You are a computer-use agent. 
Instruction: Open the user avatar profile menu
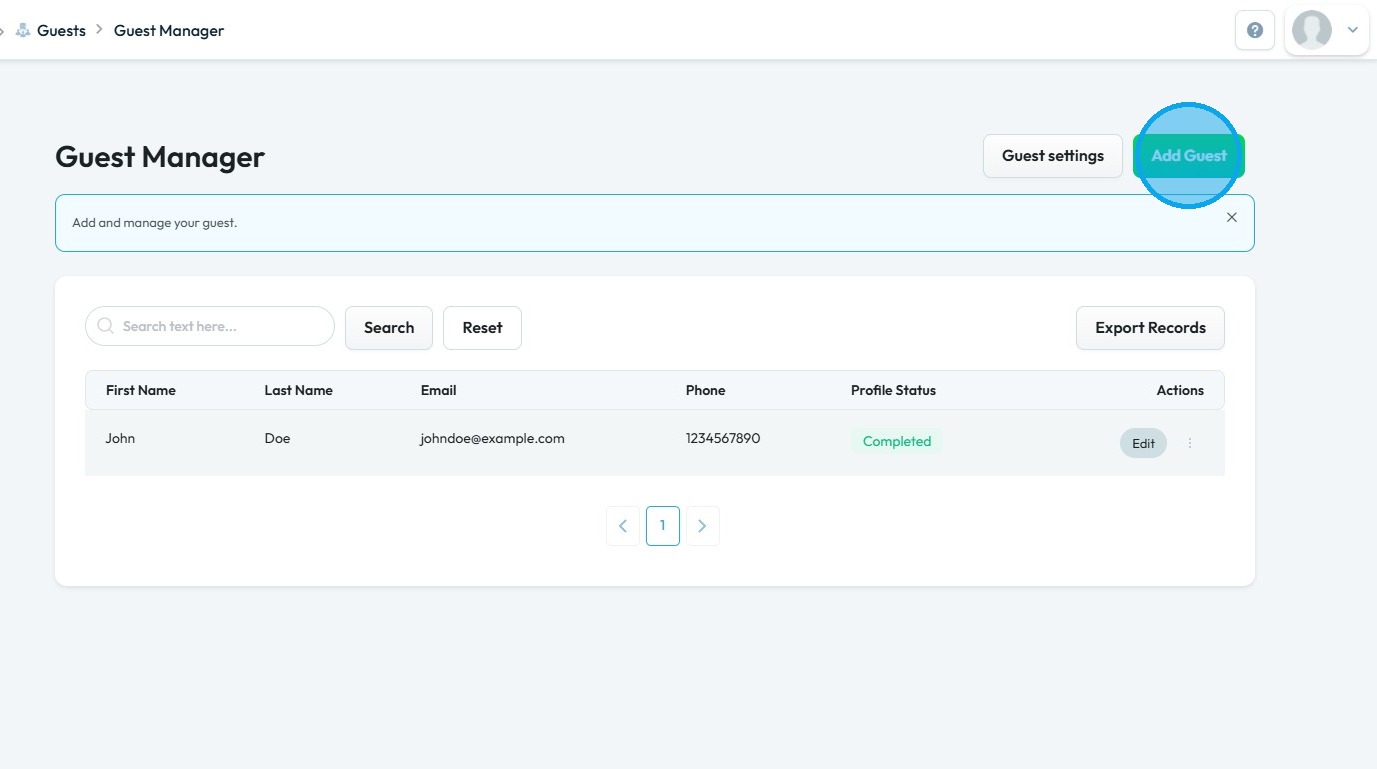point(1311,30)
